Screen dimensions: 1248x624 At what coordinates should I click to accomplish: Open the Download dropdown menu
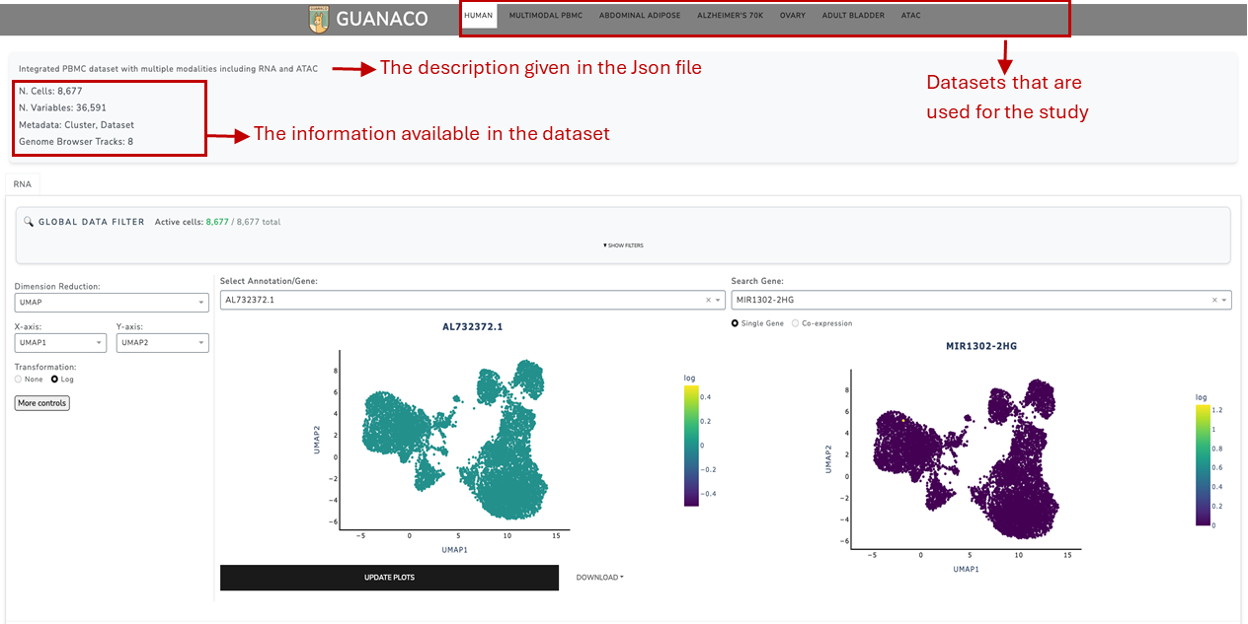(x=599, y=577)
